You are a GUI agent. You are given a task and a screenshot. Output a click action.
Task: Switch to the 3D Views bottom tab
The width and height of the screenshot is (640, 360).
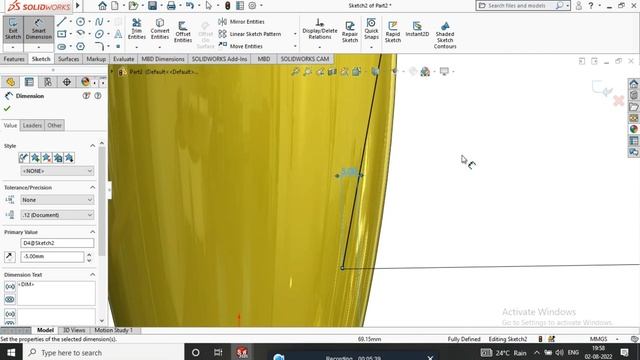point(74,330)
